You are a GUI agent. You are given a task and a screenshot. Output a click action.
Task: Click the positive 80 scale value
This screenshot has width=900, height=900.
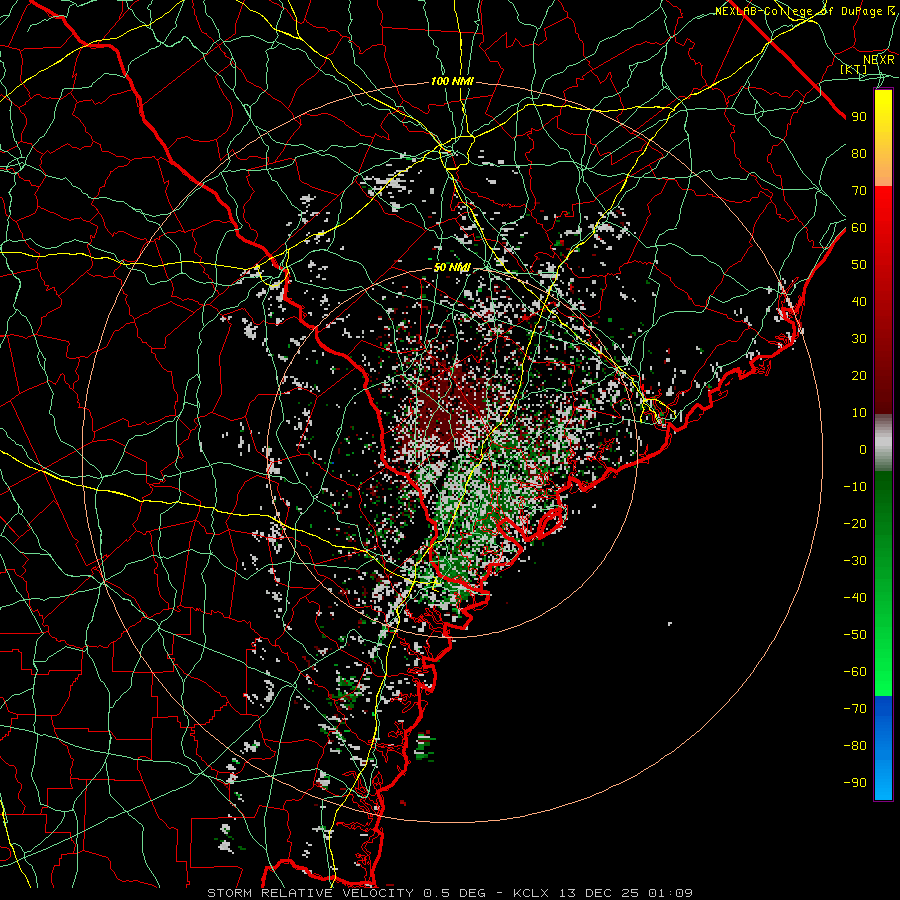859,153
